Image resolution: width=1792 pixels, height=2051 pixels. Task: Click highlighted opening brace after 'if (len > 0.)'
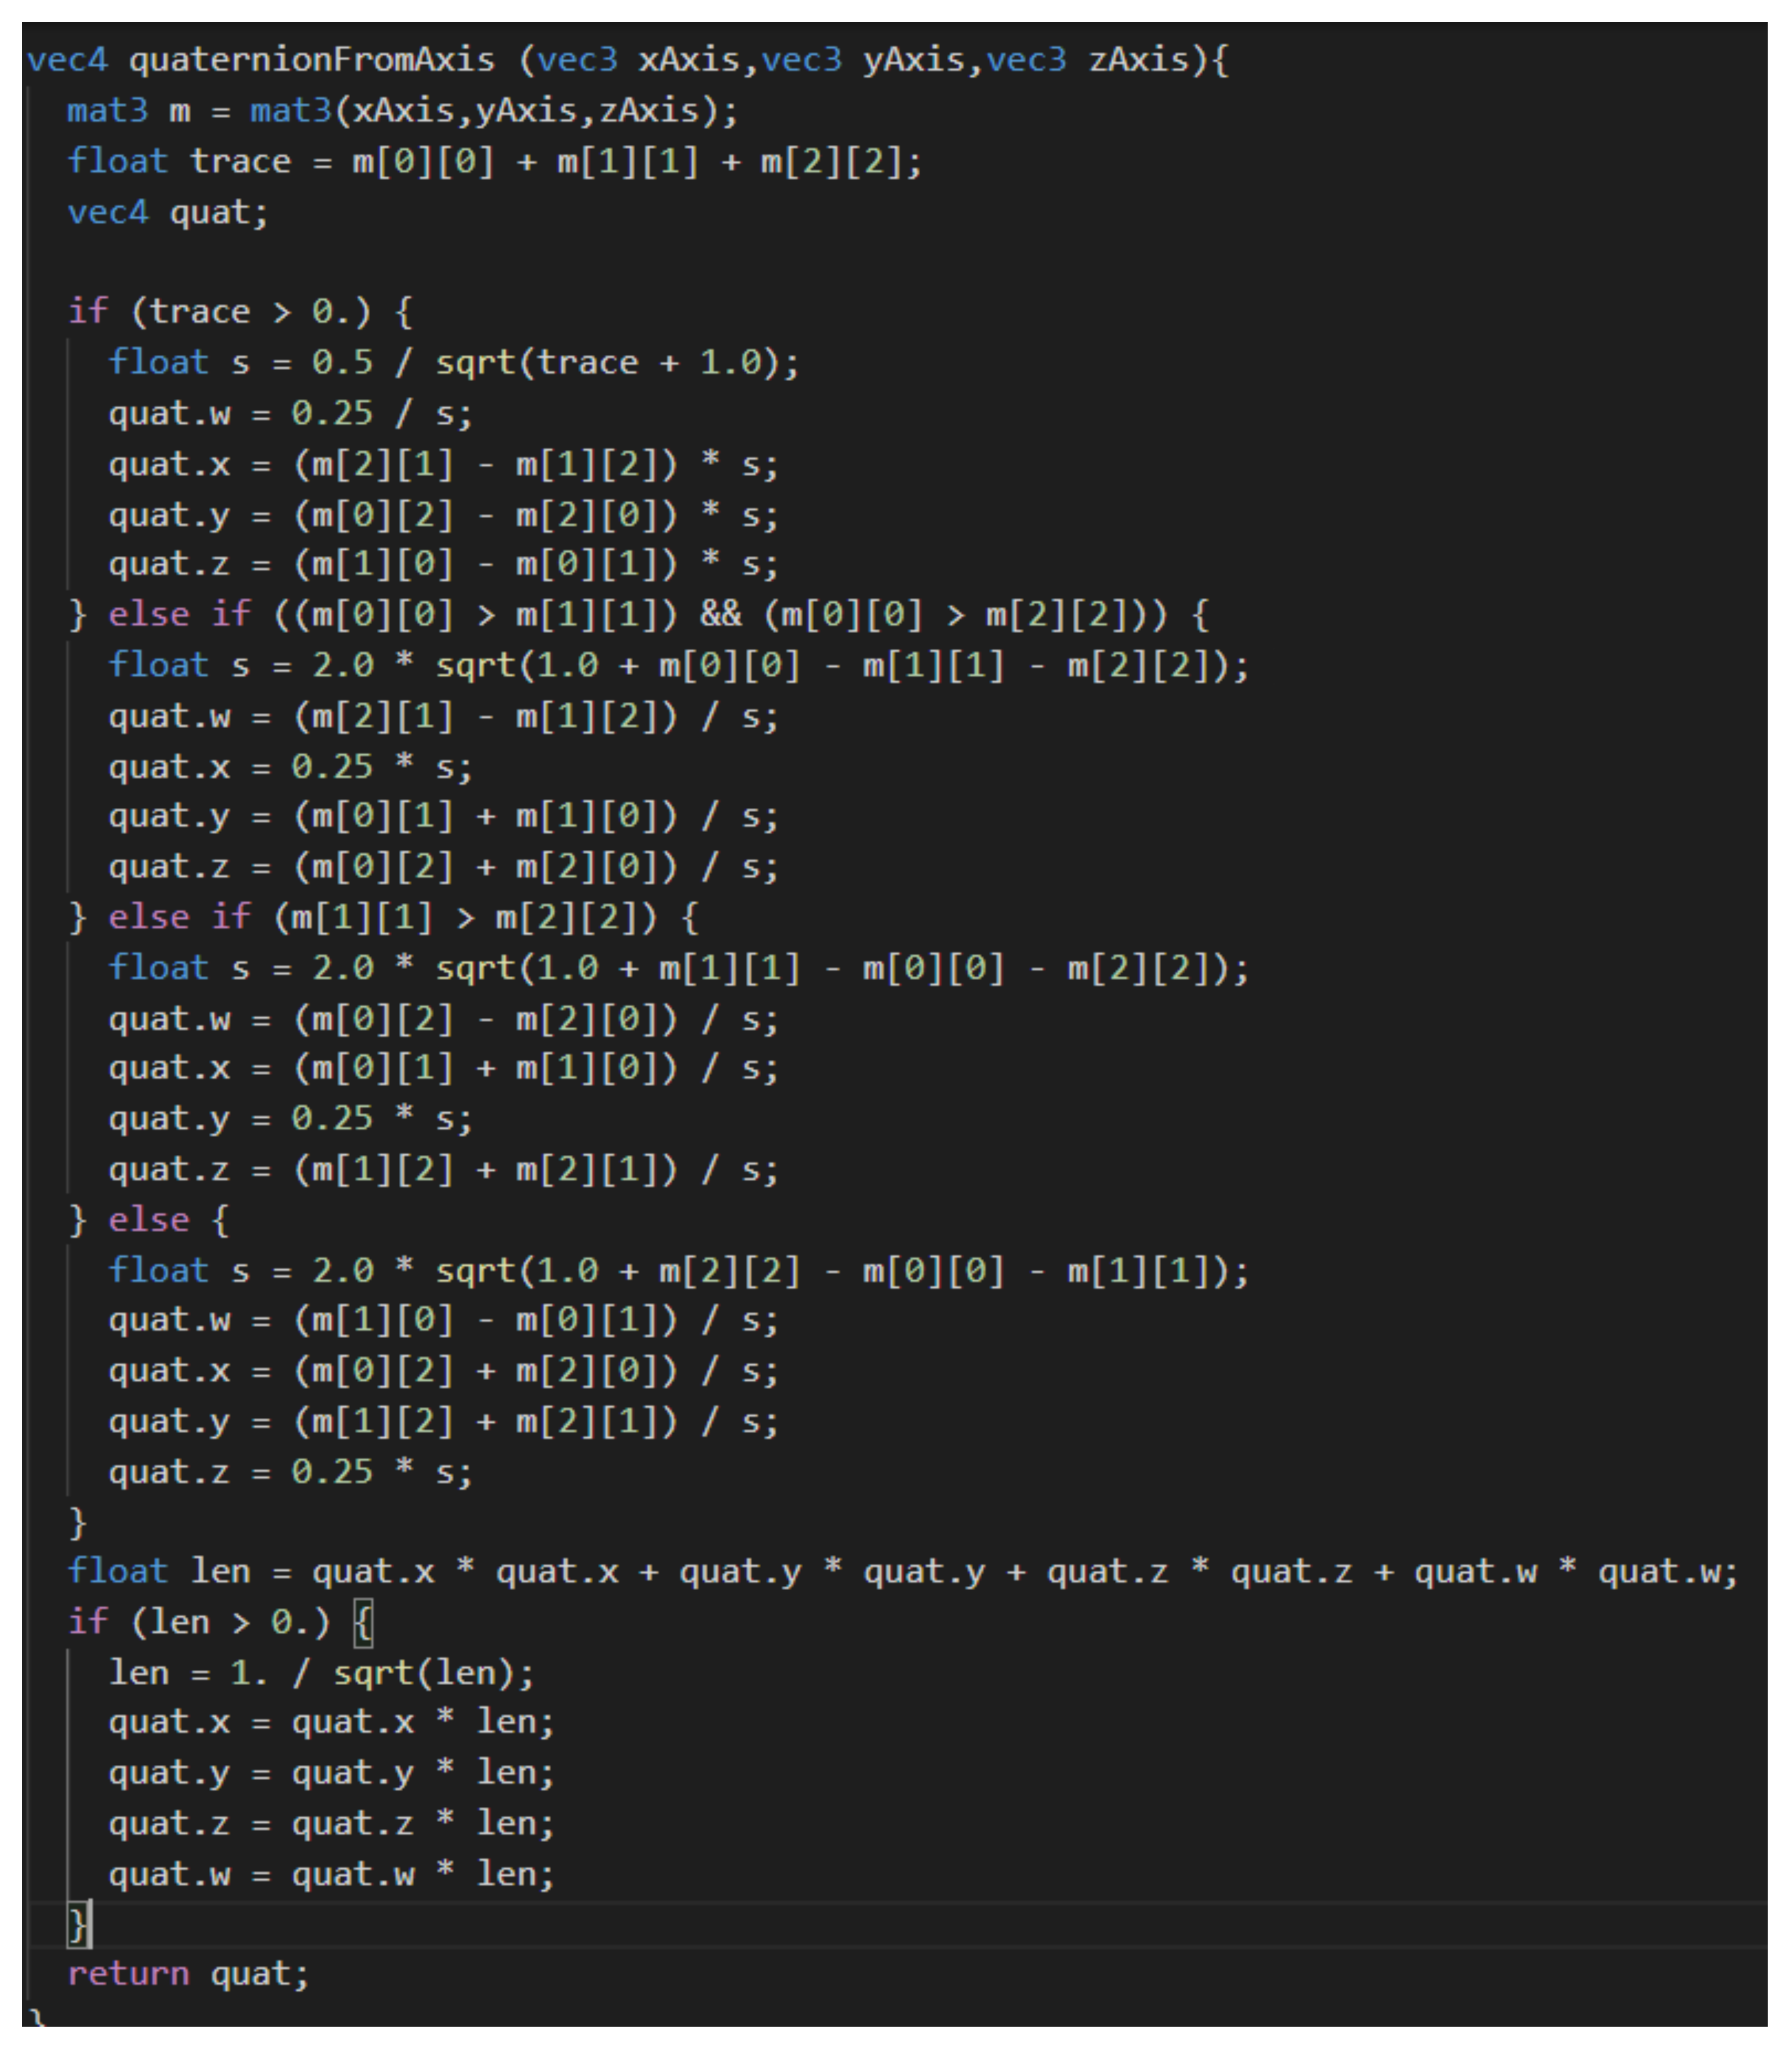[x=364, y=1622]
